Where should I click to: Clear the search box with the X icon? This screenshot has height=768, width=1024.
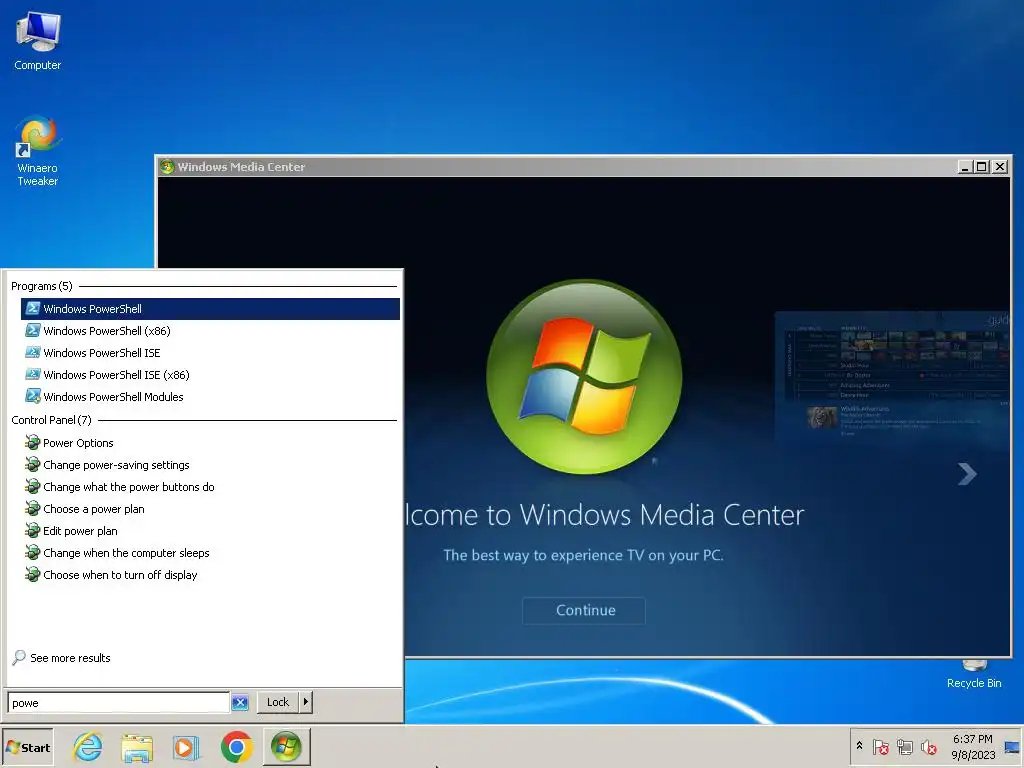(240, 703)
